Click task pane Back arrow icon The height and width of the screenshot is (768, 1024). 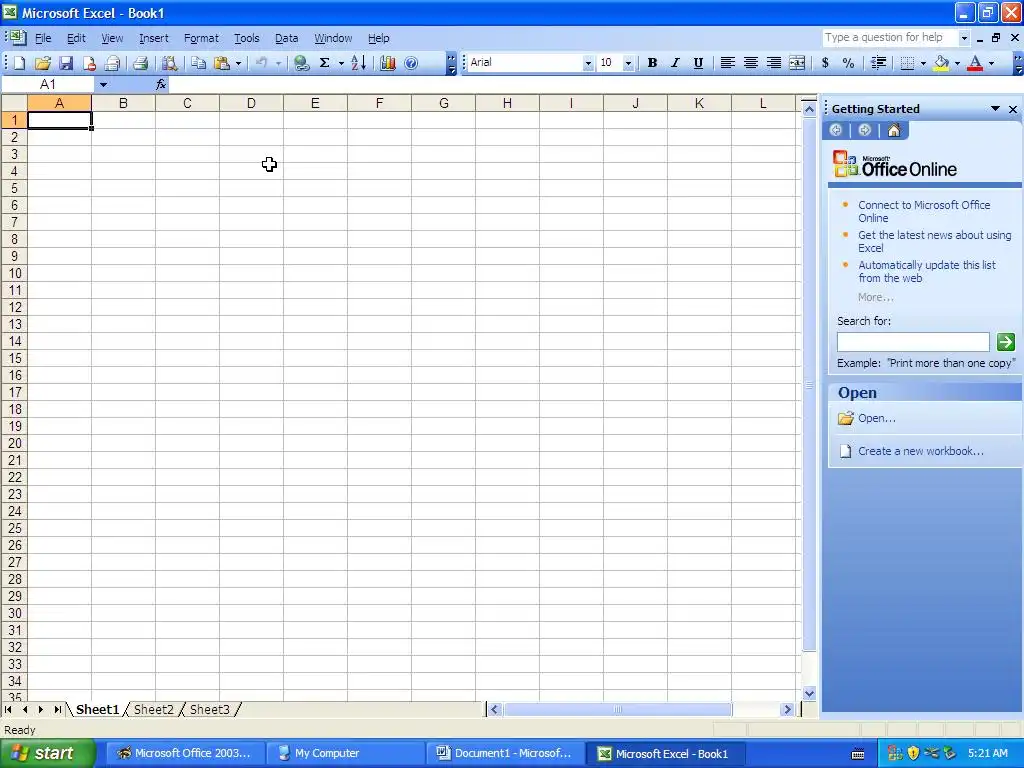pos(835,130)
